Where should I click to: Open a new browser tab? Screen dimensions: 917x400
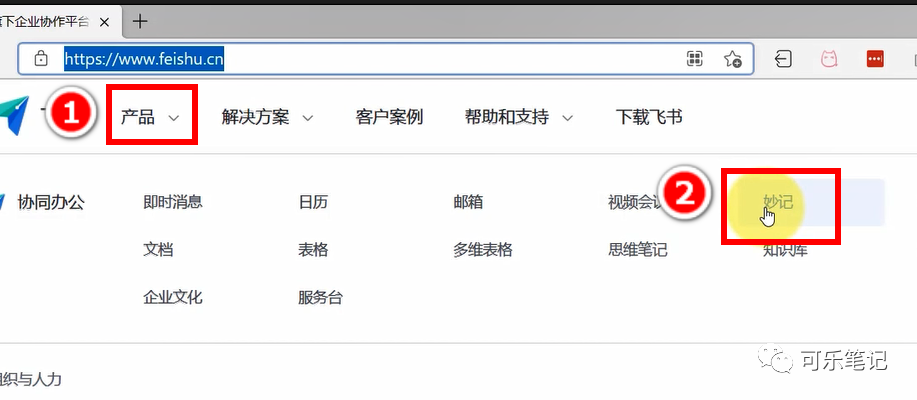pos(140,22)
